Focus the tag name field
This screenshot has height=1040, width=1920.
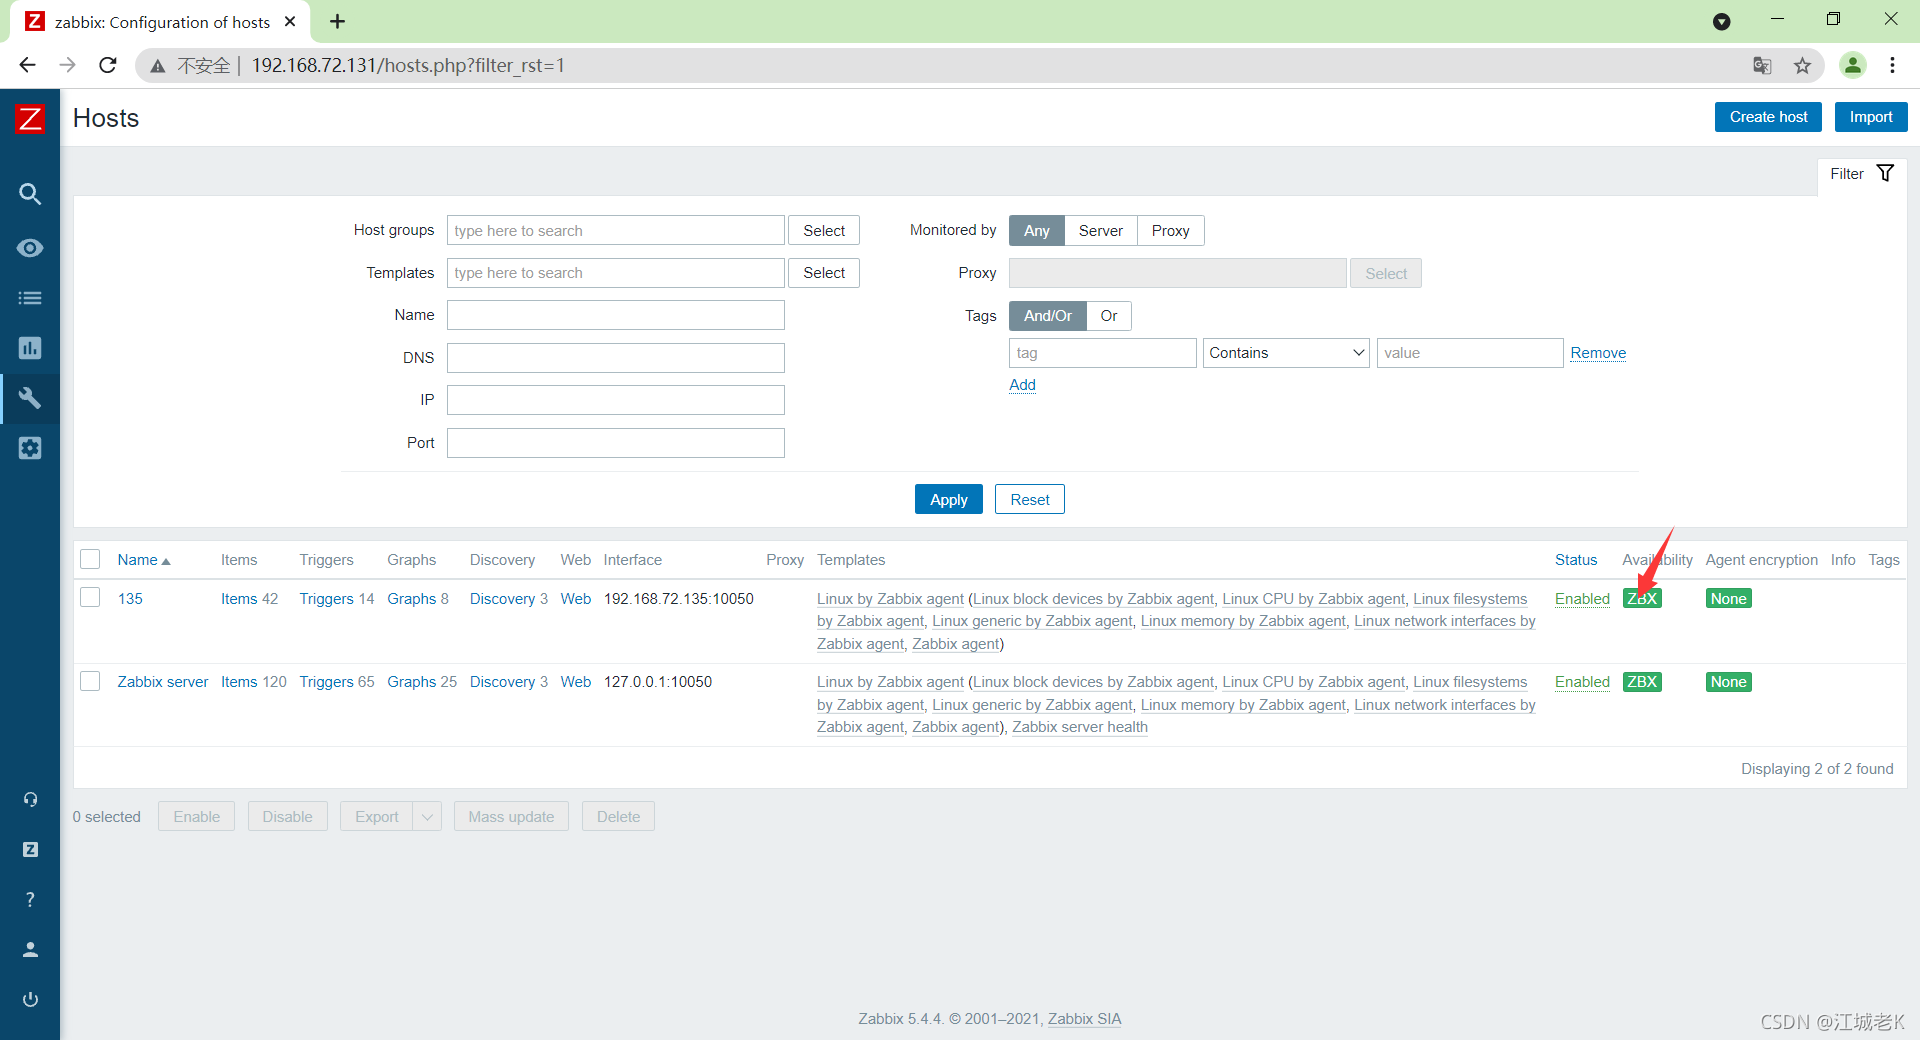click(1102, 353)
